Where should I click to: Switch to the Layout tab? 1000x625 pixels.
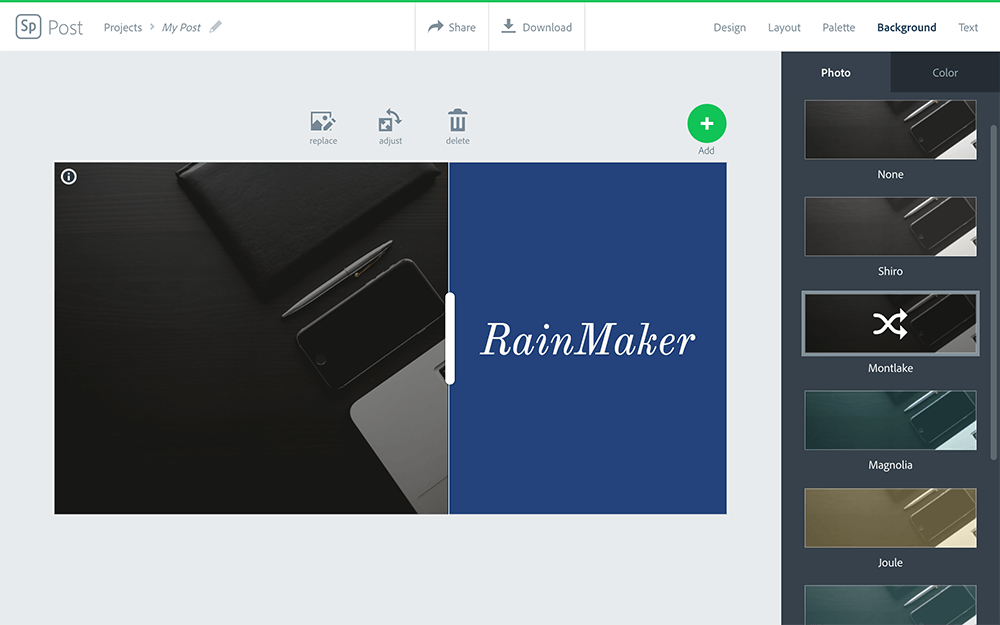(x=784, y=28)
